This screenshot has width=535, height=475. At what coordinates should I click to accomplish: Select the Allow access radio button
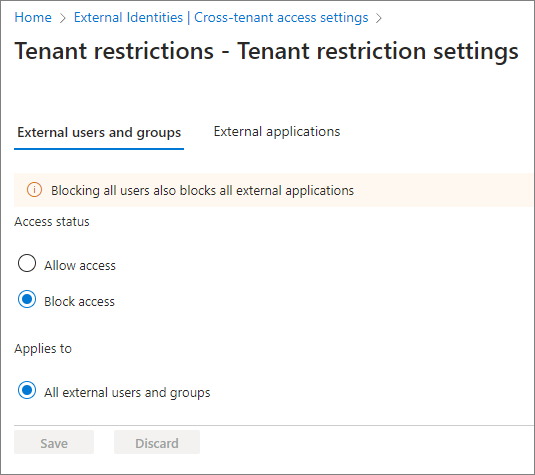[x=27, y=263]
